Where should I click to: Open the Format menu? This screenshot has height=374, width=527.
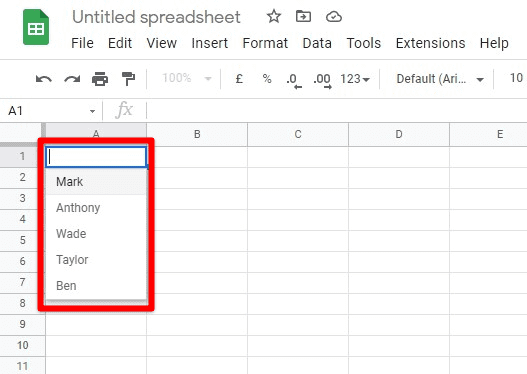[x=265, y=43]
